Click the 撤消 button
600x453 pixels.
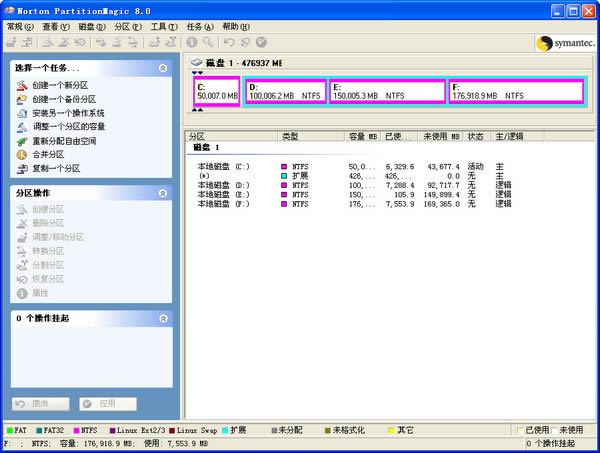pyautogui.click(x=41, y=404)
